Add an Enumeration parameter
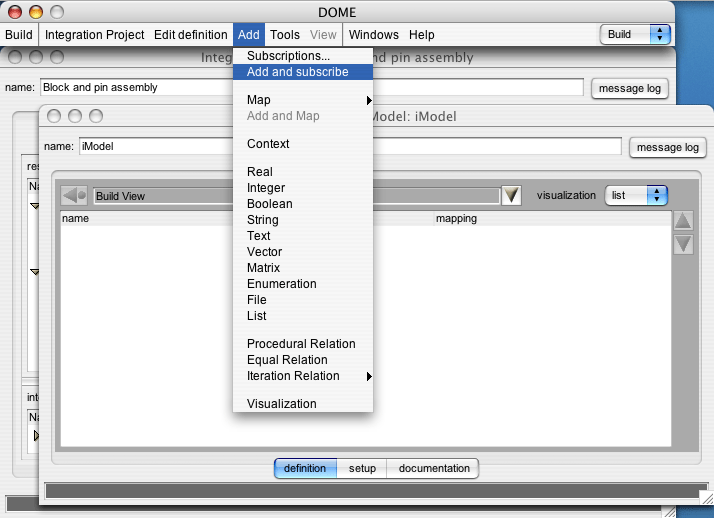 (x=303, y=284)
